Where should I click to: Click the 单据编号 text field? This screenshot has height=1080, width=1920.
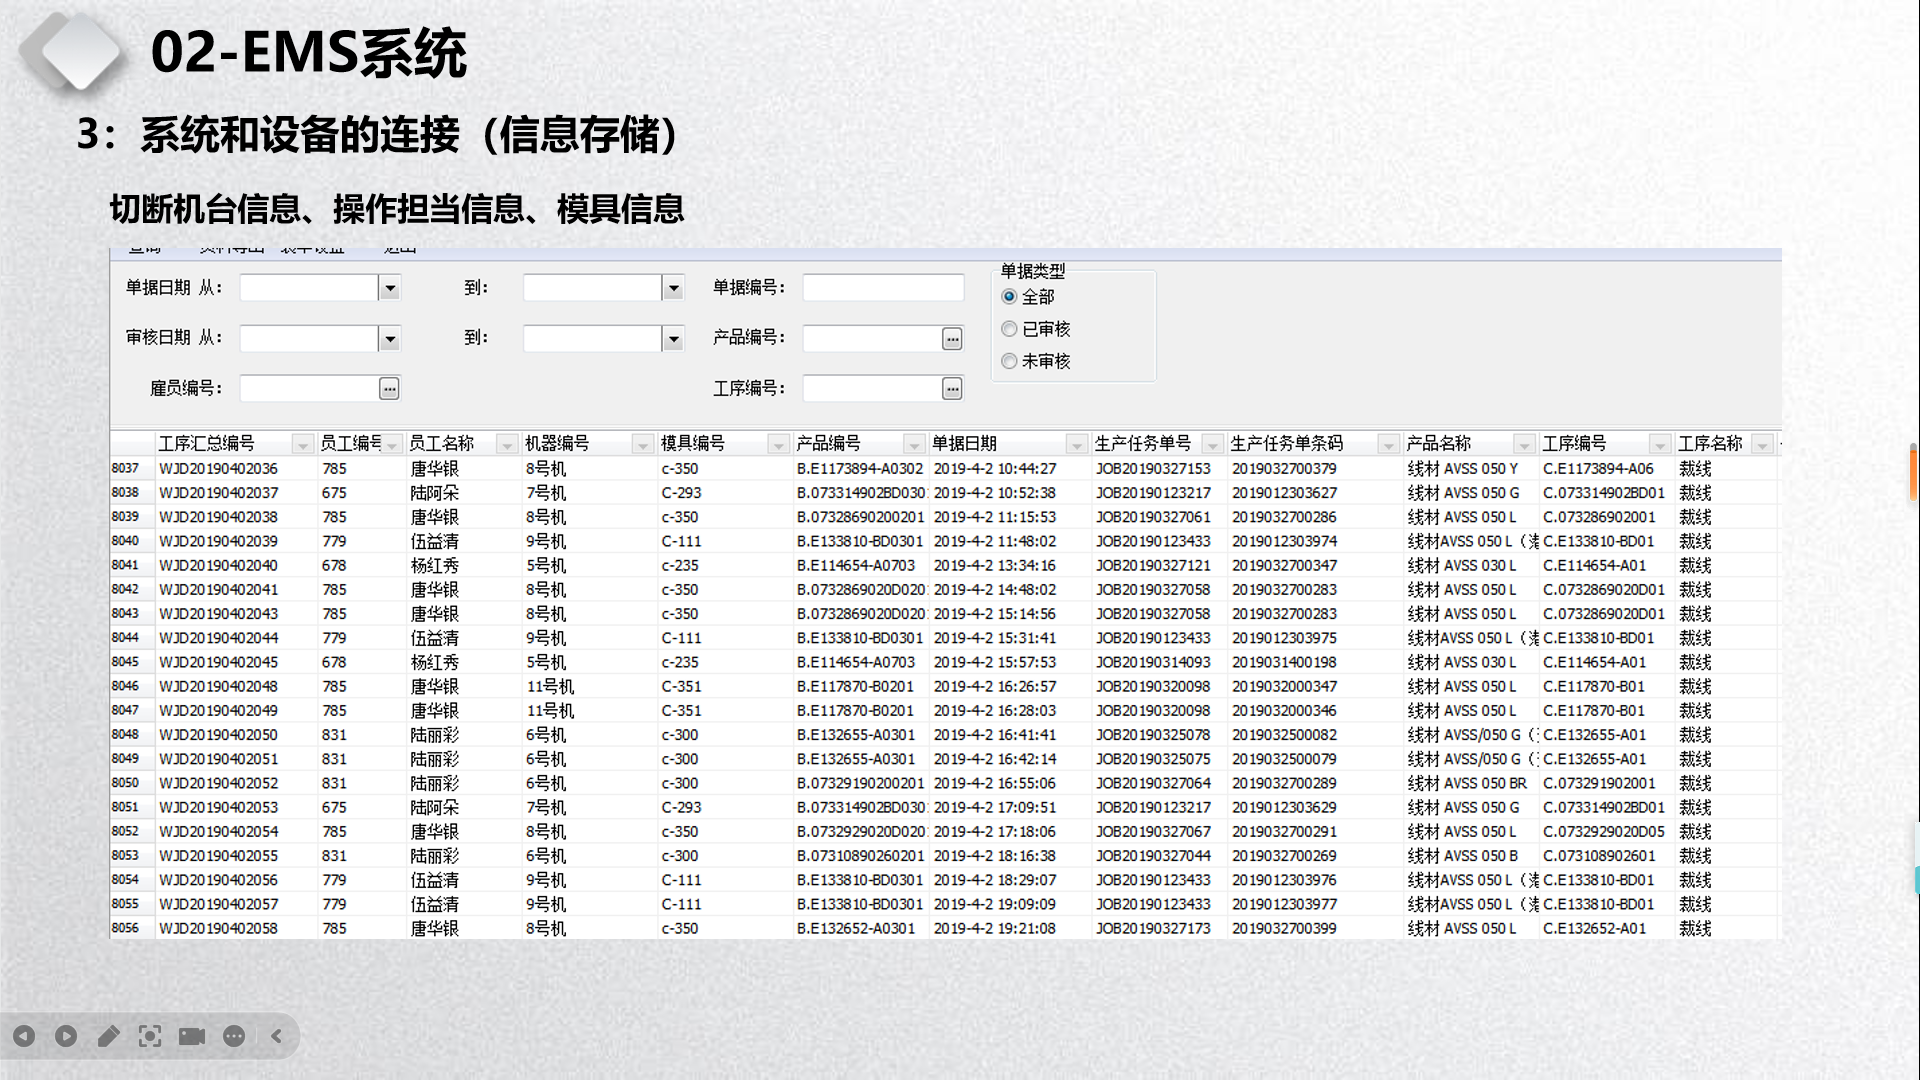pos(882,289)
